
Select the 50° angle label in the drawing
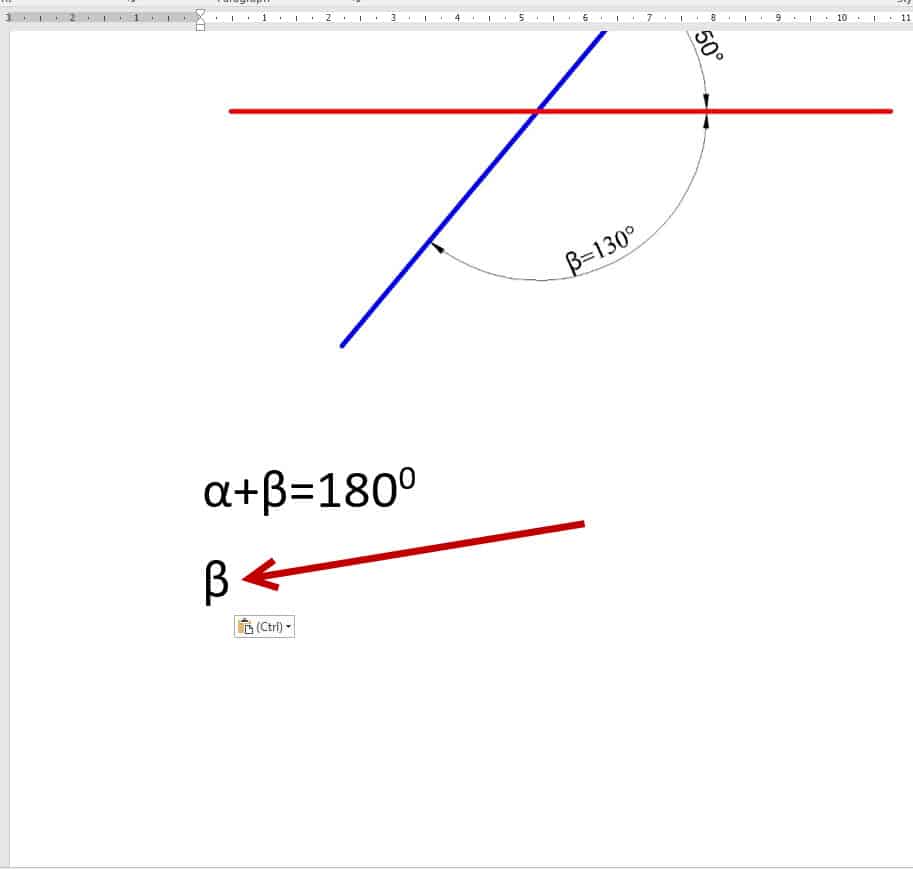click(709, 45)
